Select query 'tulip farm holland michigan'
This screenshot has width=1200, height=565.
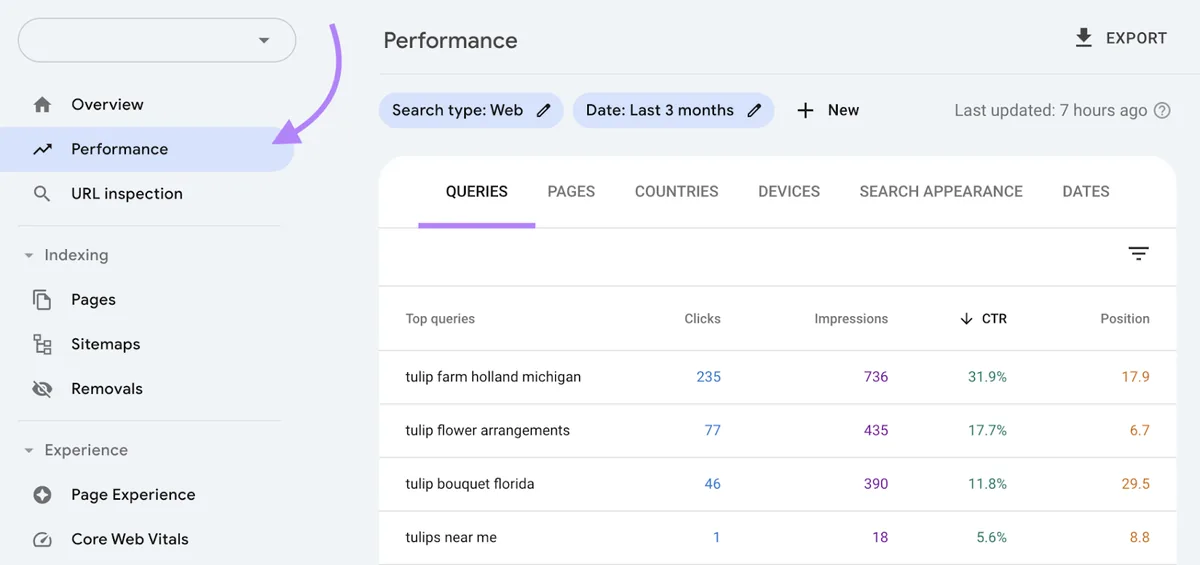point(493,377)
